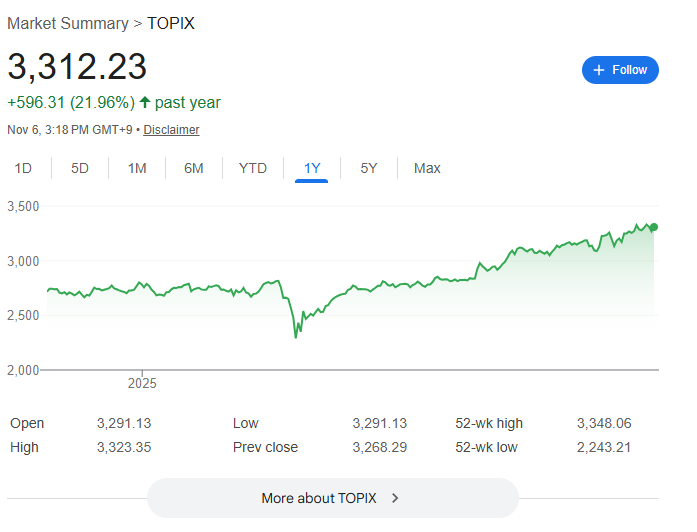
Task: Open the Disclaimer link
Action: click(171, 130)
